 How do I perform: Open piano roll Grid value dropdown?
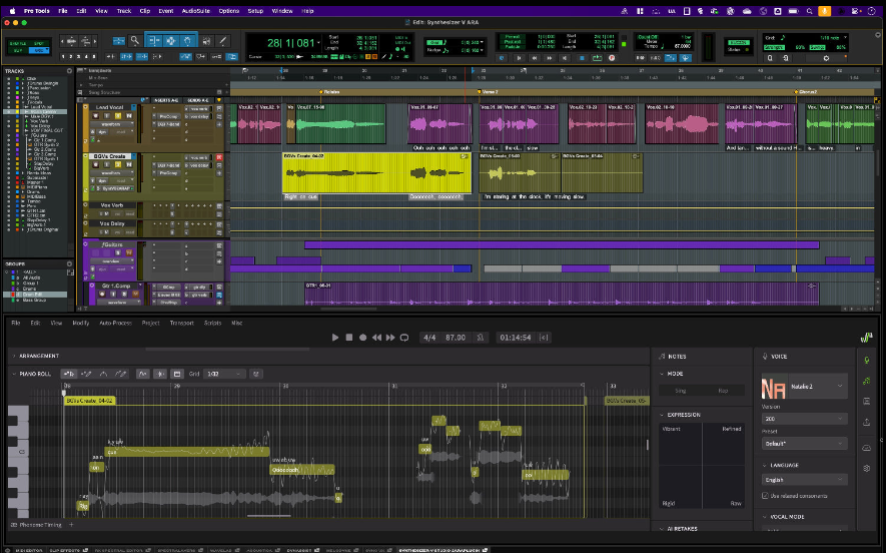(x=224, y=374)
